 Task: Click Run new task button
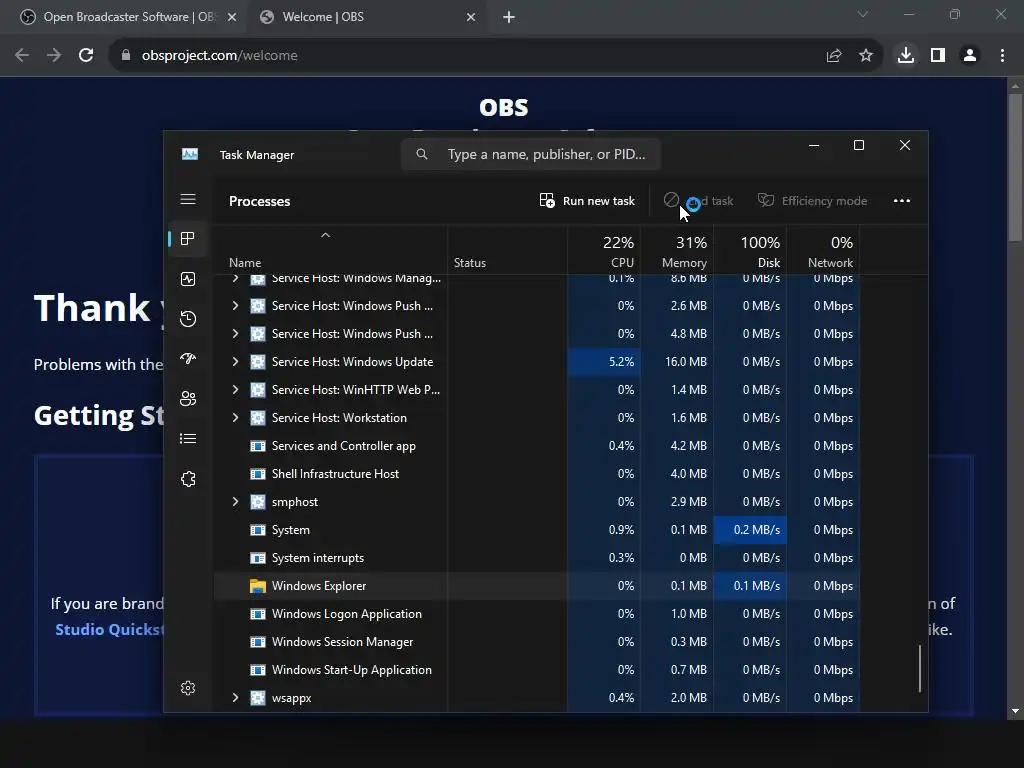coord(587,201)
